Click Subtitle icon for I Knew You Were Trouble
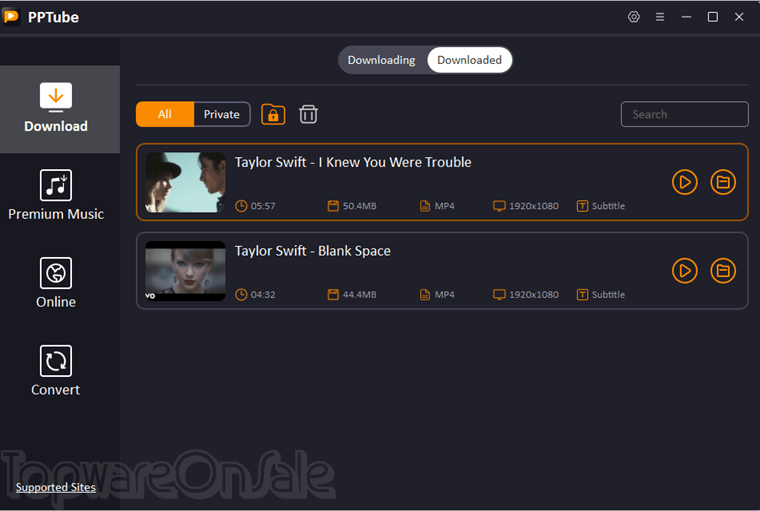The image size is (760, 511). [x=582, y=206]
